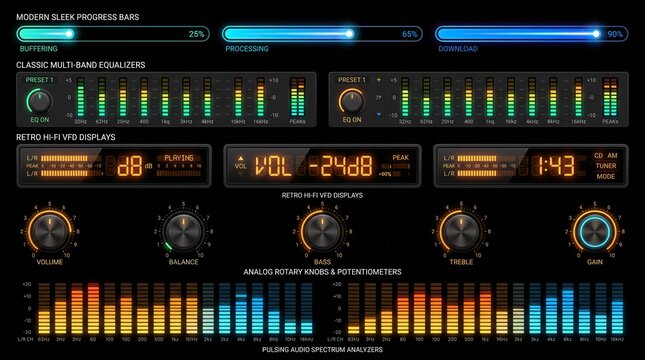645x360 pixels.
Task: Click the 6kz bar in the right spectrum analyzer
Action: (x=568, y=309)
